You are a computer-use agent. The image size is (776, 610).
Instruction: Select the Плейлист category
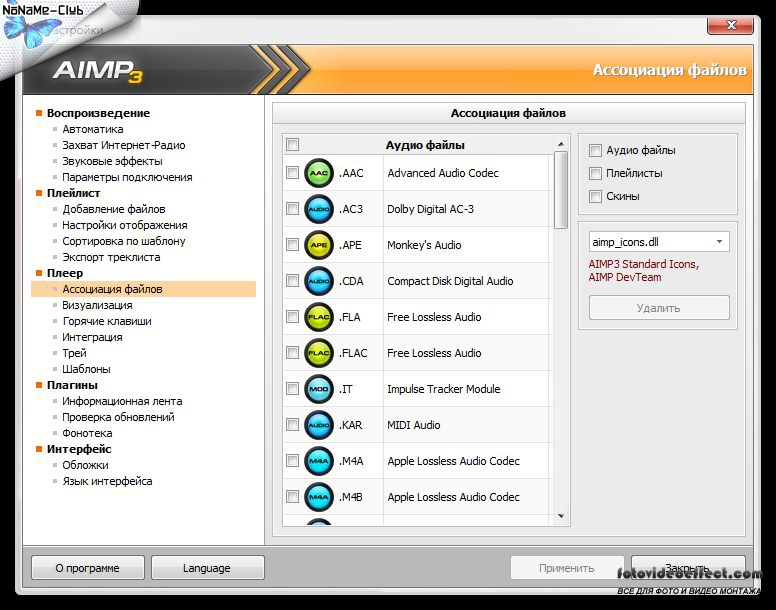click(73, 193)
